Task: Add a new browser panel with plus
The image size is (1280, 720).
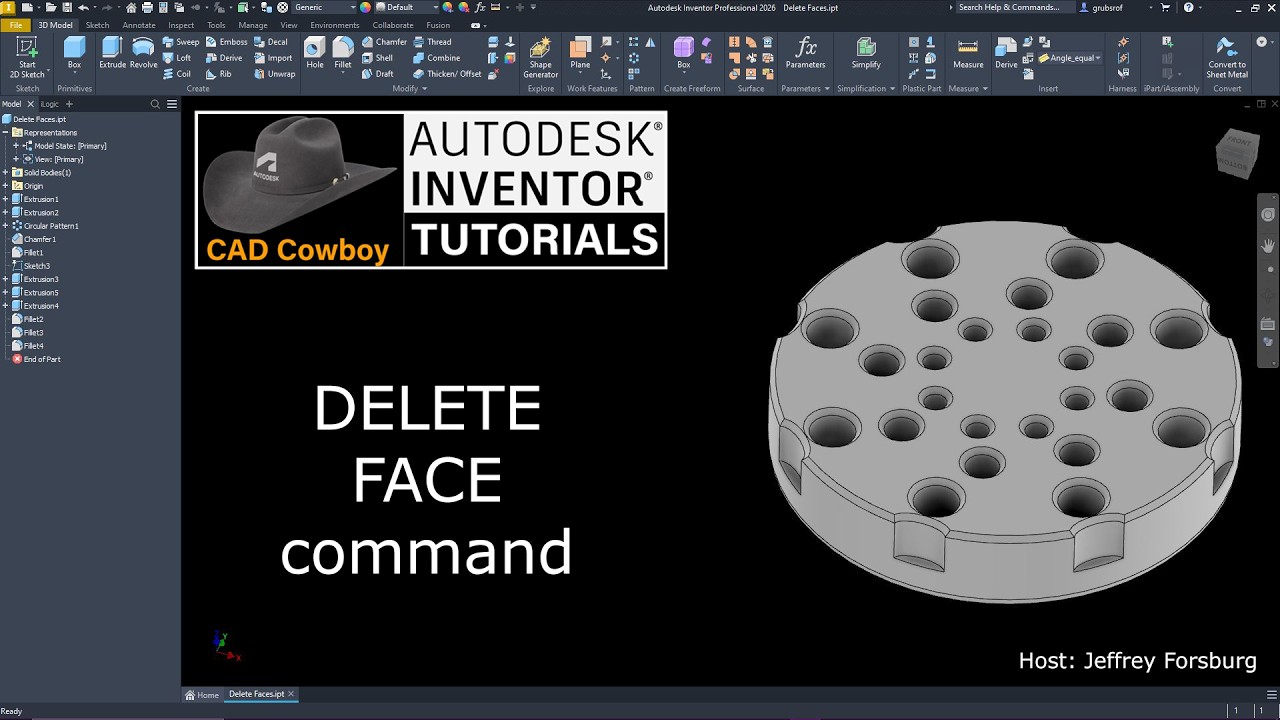Action: click(x=69, y=104)
